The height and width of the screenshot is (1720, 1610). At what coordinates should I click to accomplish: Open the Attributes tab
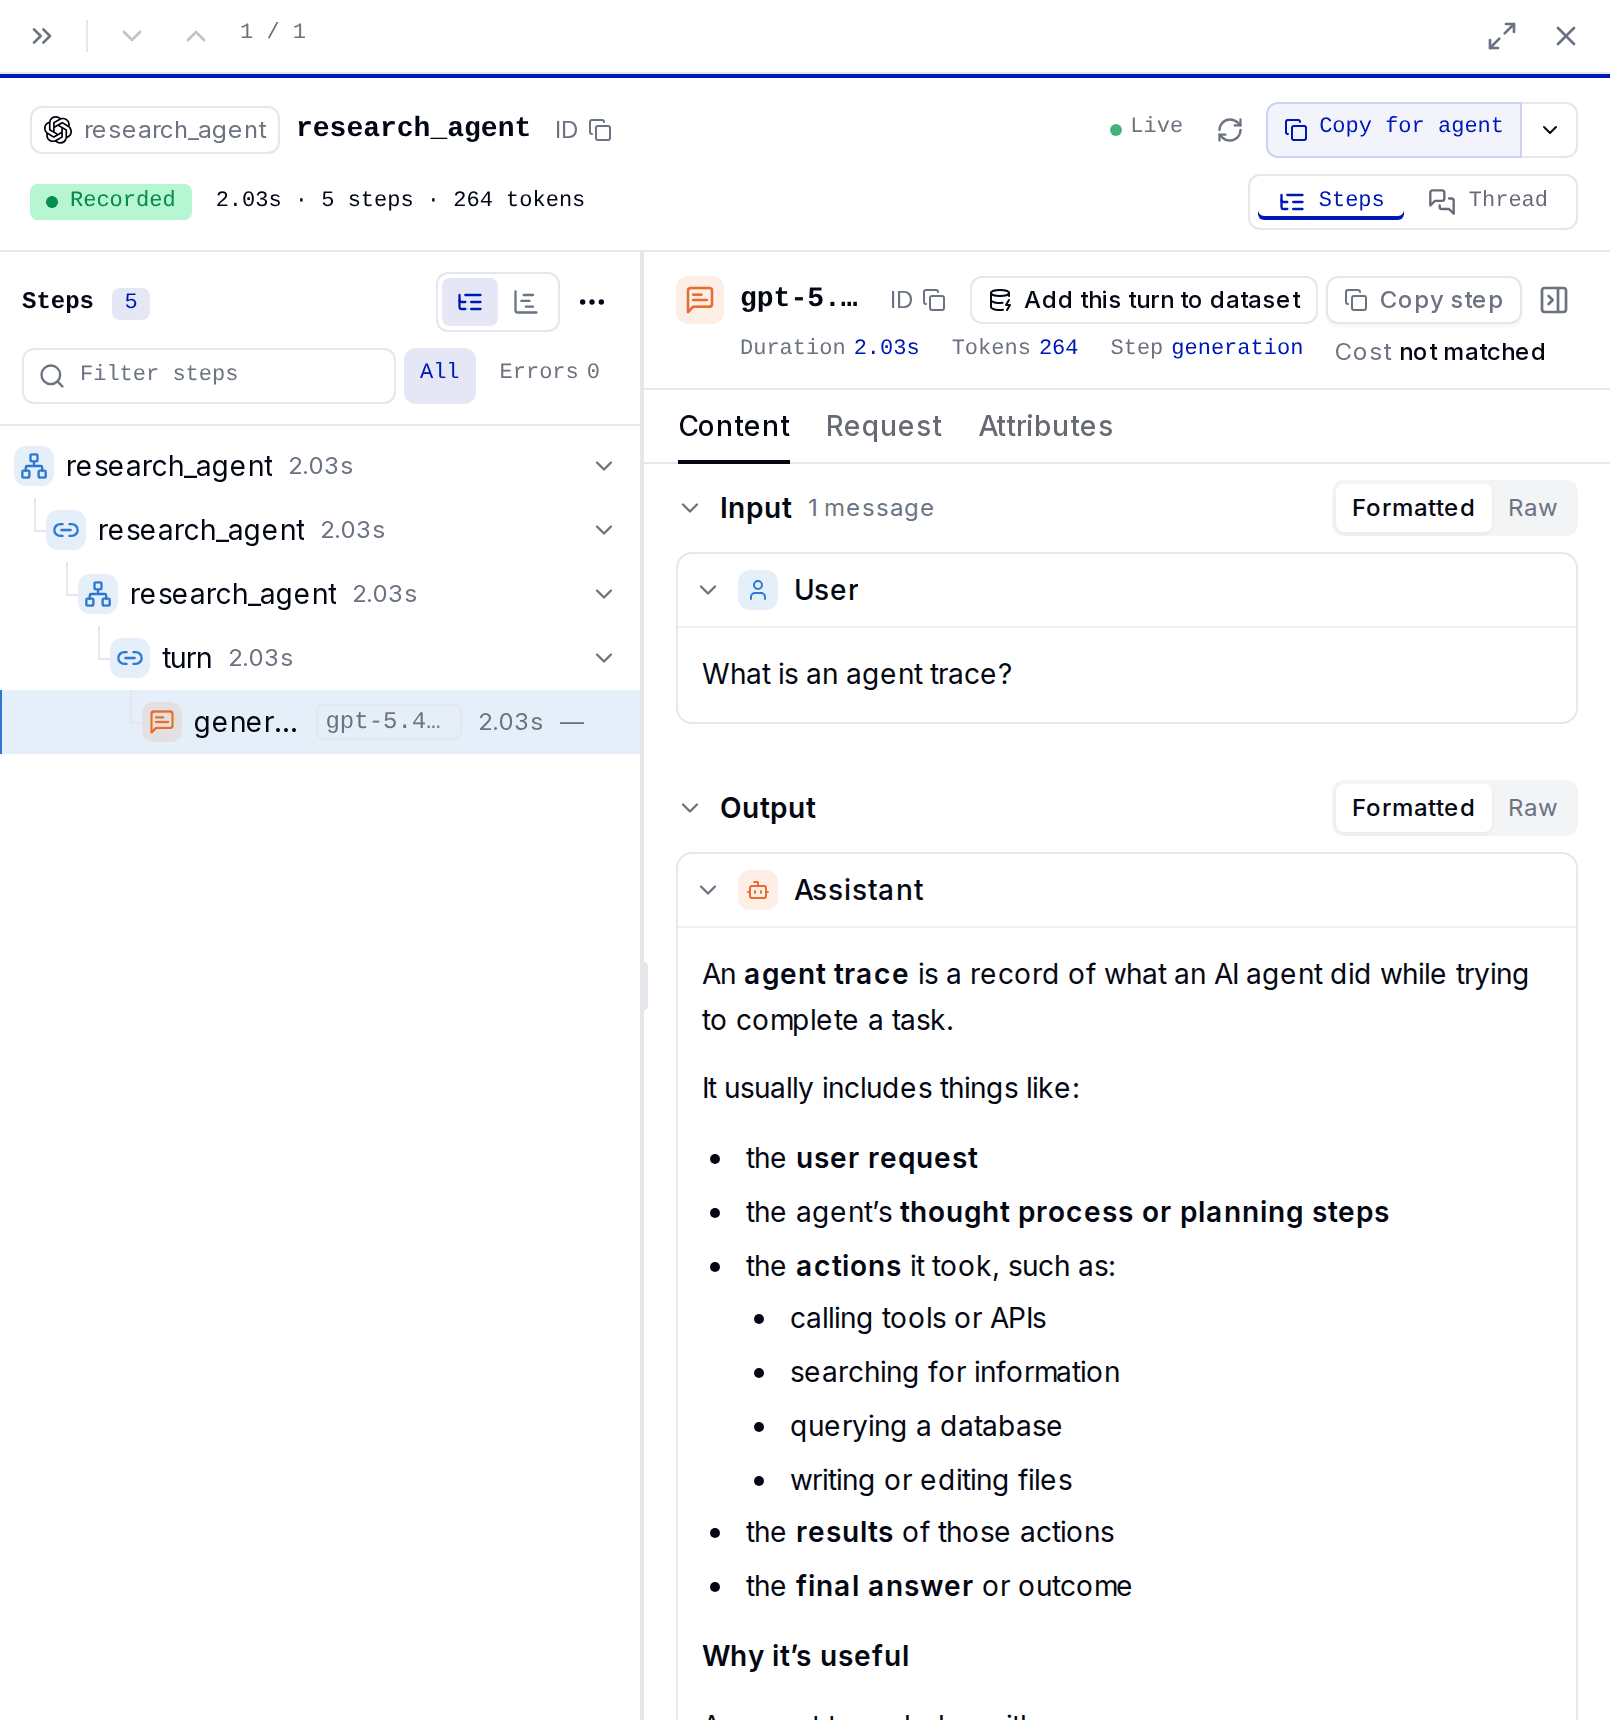(x=1046, y=427)
